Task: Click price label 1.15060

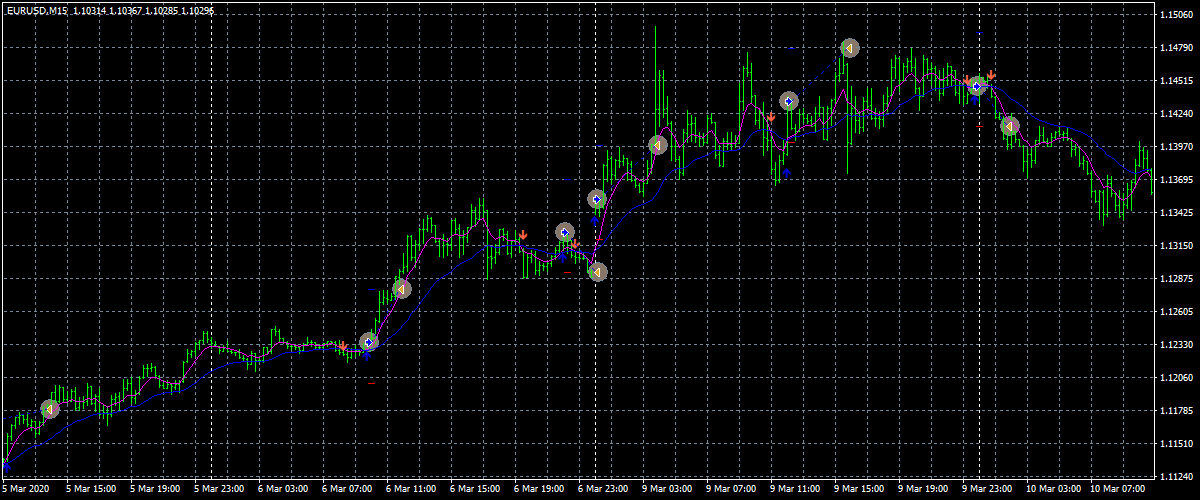Action: point(1176,15)
